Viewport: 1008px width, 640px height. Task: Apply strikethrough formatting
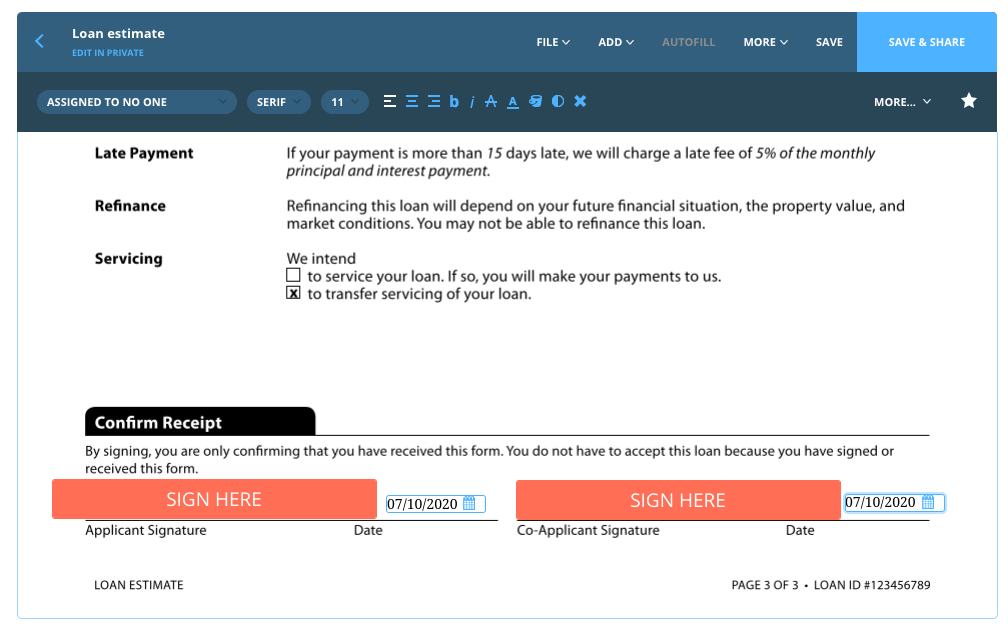tap(491, 102)
